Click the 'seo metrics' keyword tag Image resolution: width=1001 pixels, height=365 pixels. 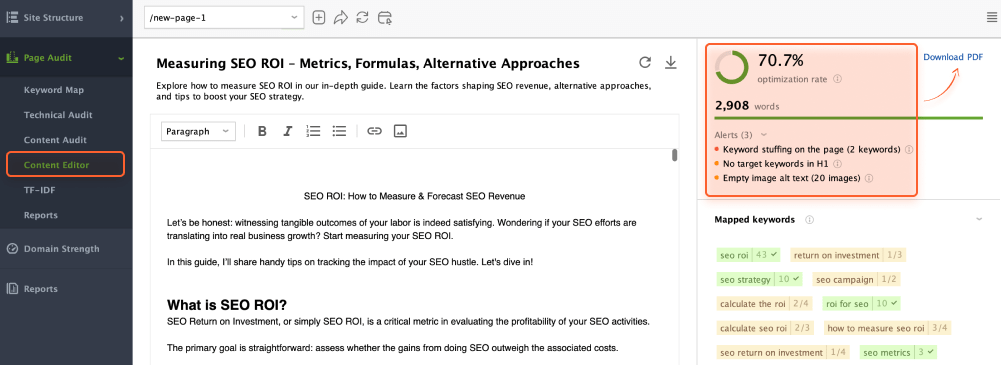[898, 352]
